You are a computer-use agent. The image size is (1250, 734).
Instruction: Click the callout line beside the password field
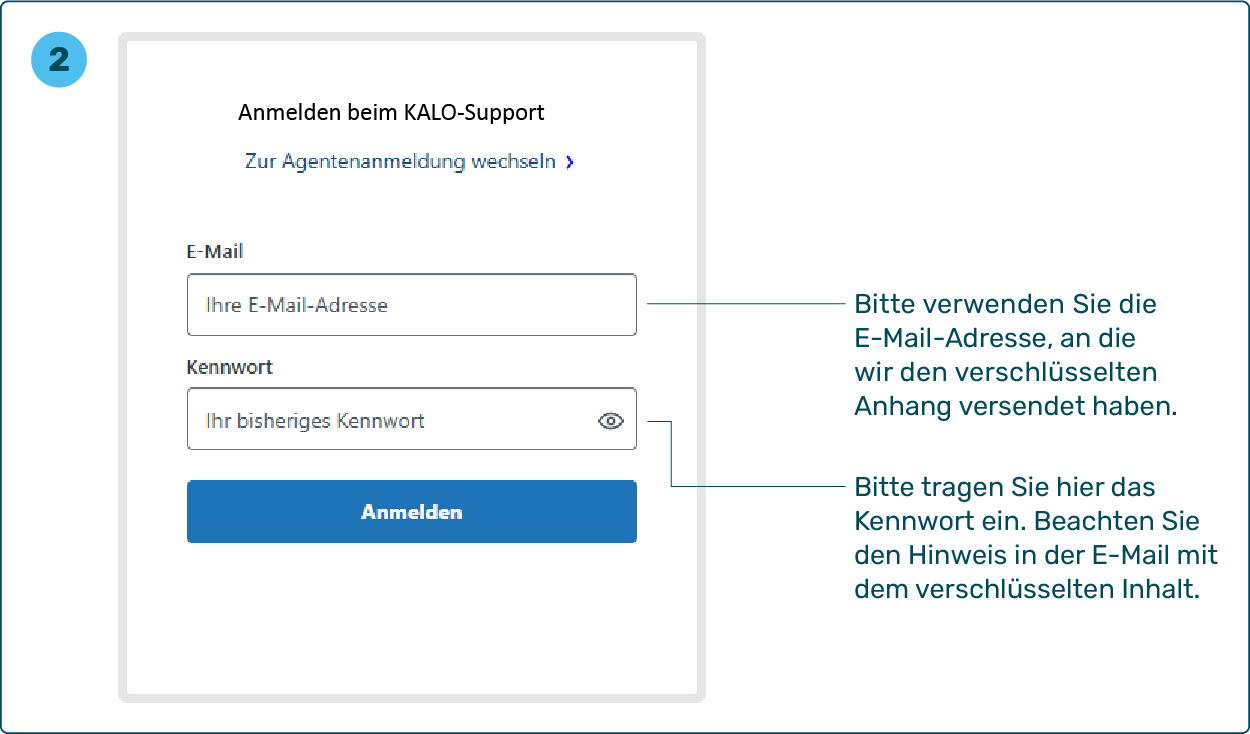760,486
